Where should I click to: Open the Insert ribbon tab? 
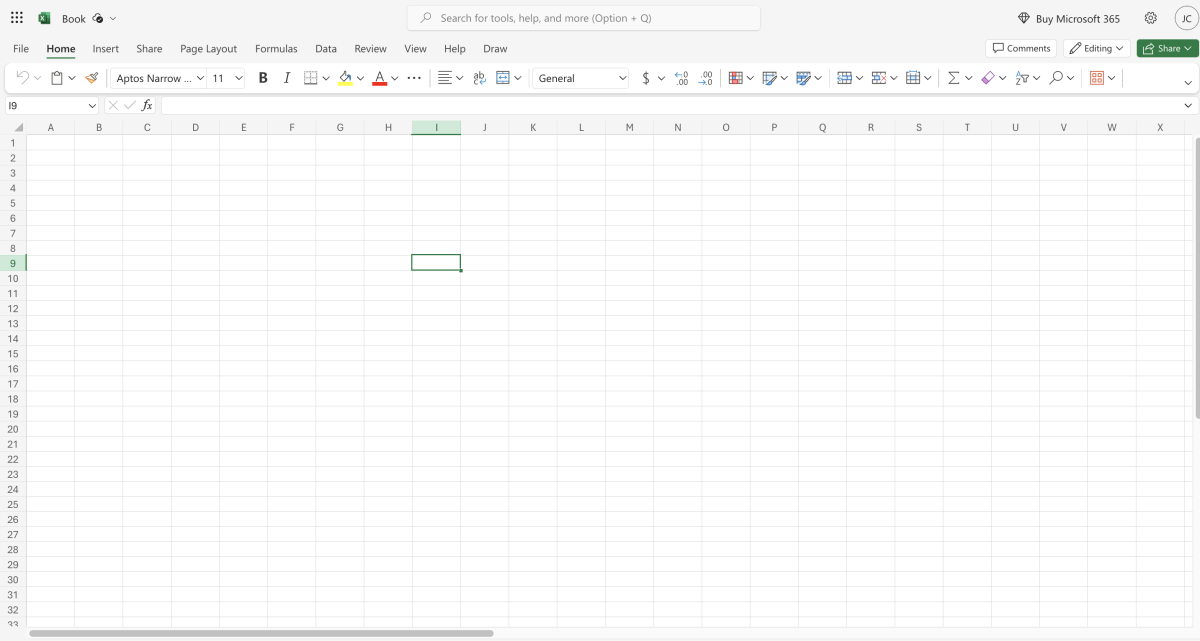106,48
